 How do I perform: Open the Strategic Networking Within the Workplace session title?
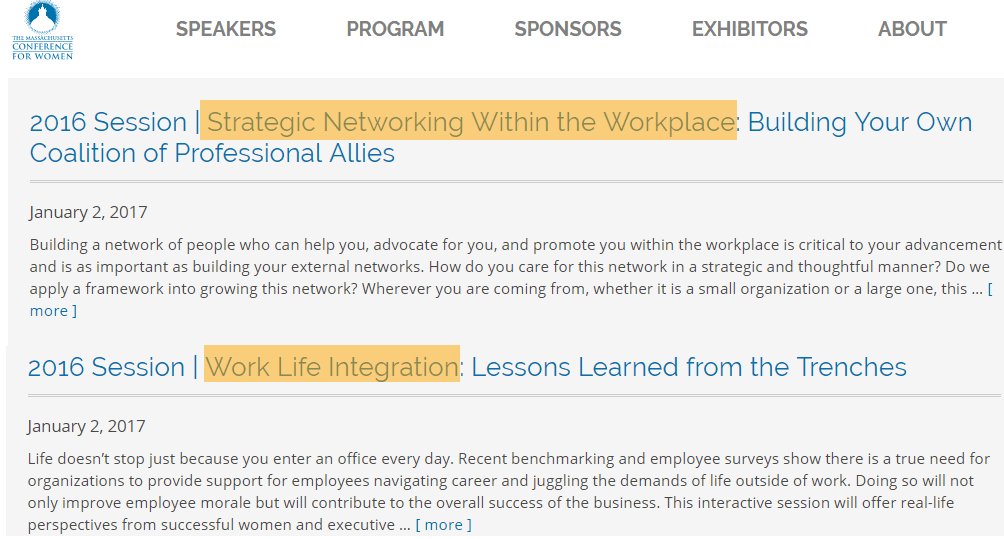click(501, 138)
